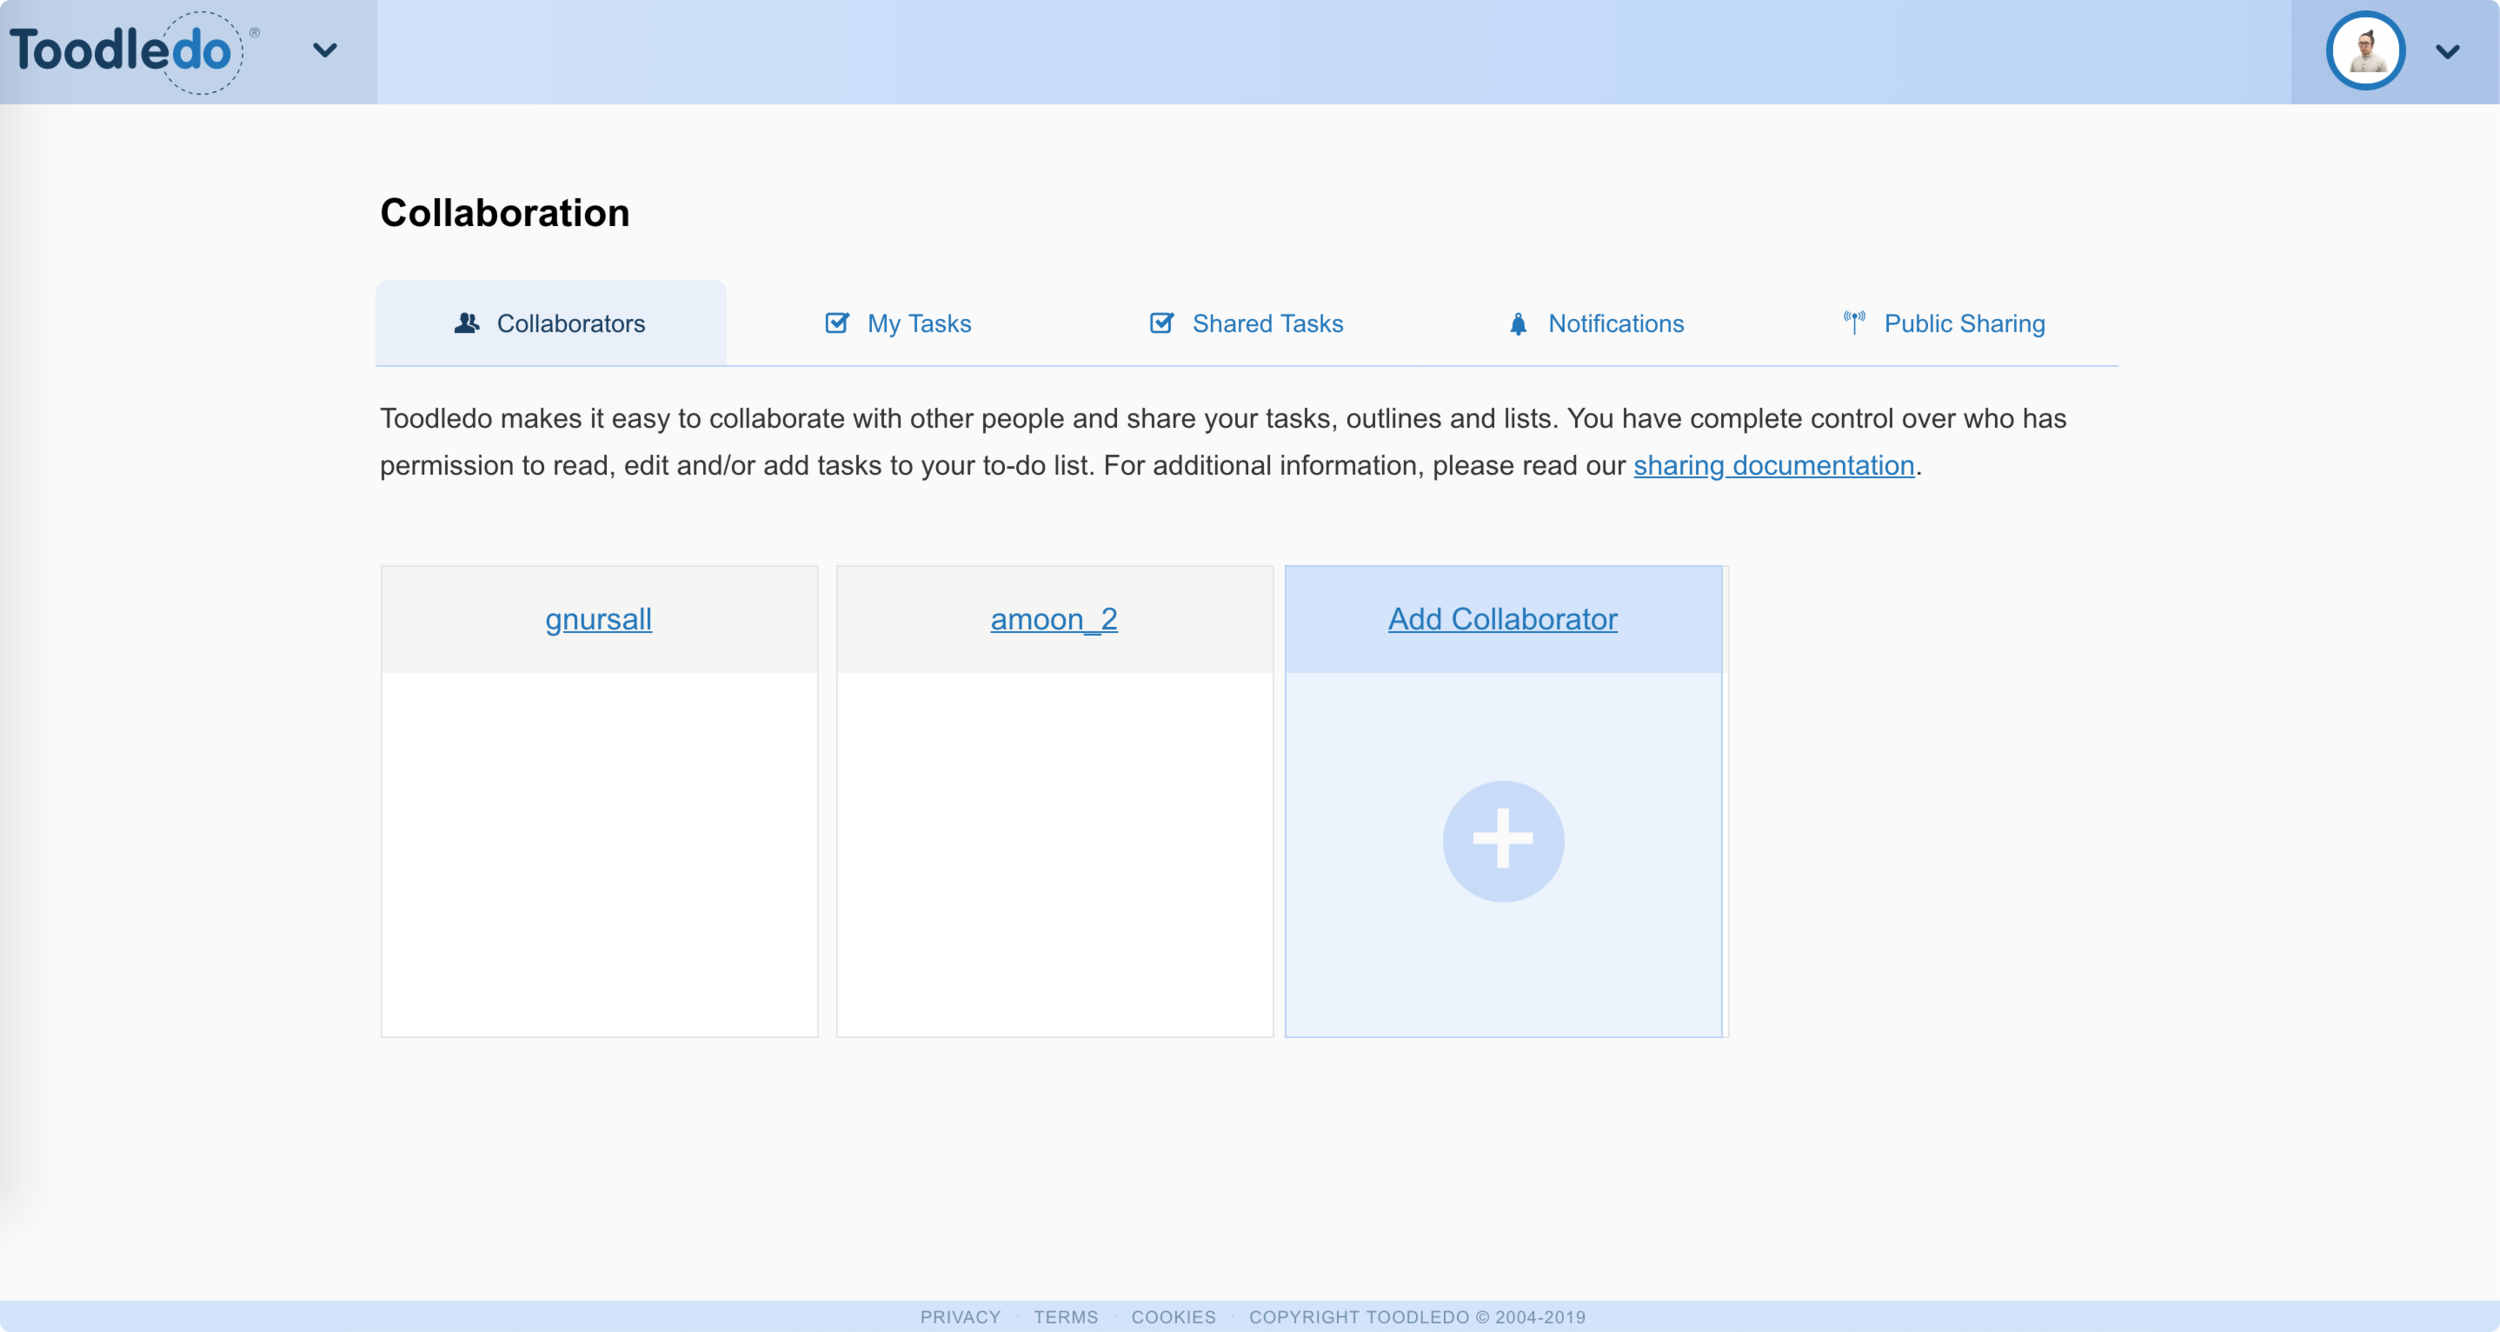Screen dimensions: 2500x1332
Task: Click the Public Sharing antenna icon
Action: 1854,322
